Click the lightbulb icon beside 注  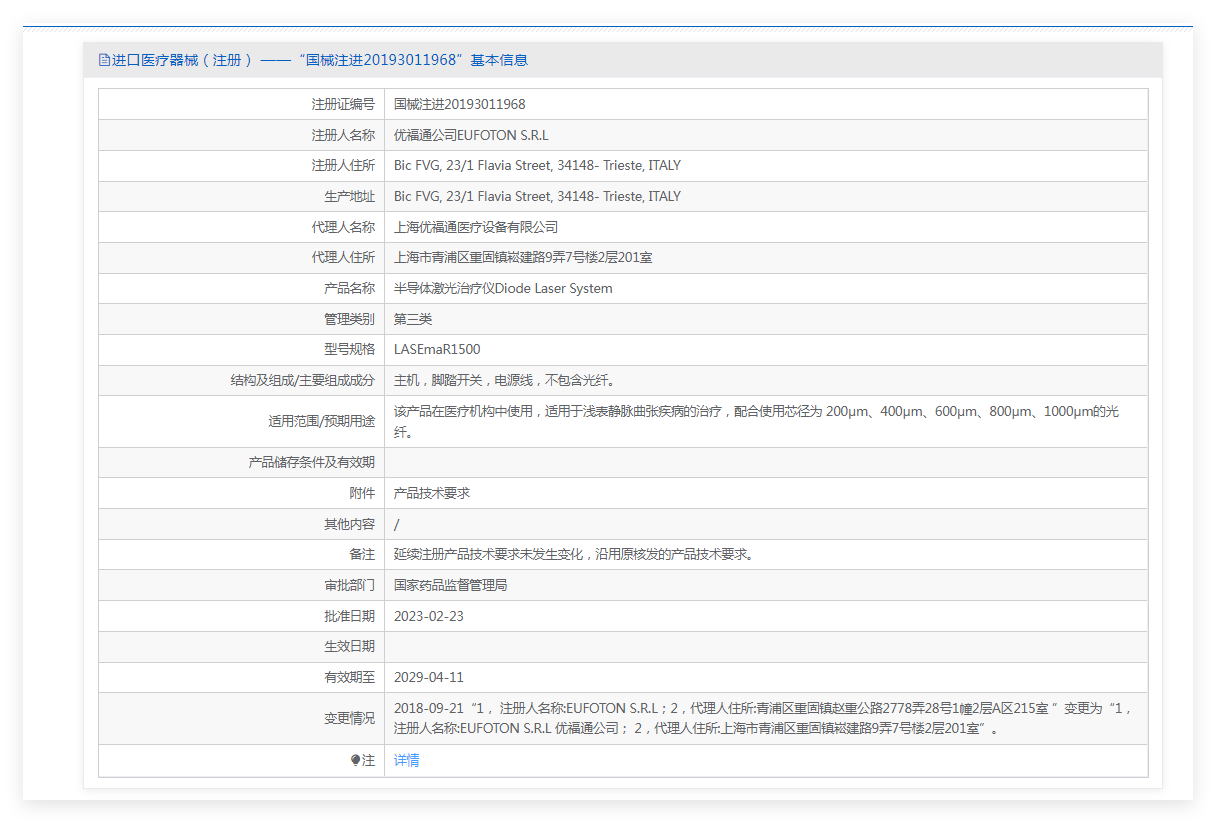pos(355,761)
